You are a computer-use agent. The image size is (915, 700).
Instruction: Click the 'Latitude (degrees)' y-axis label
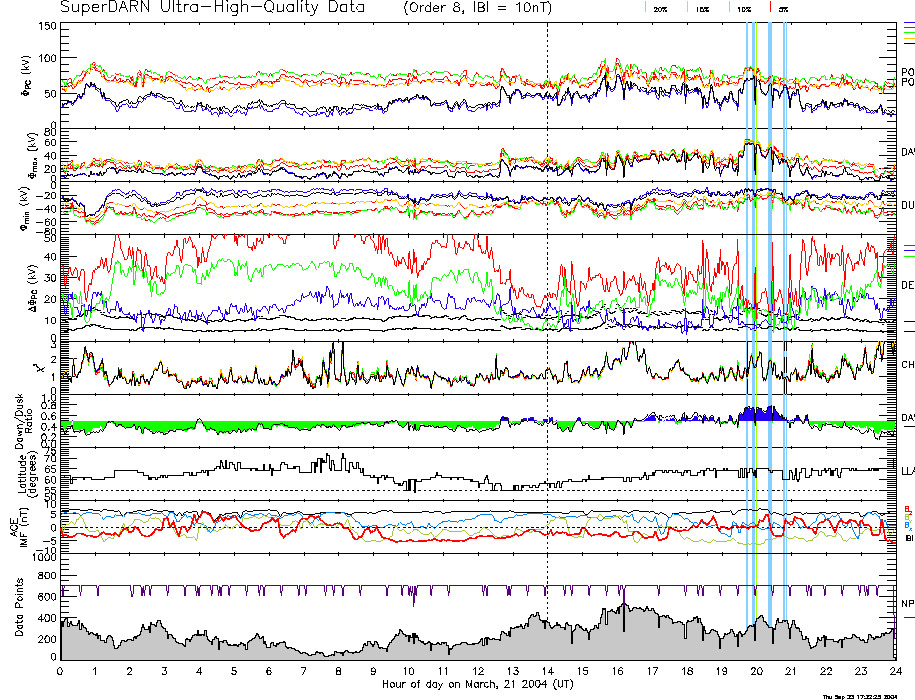click(27, 474)
